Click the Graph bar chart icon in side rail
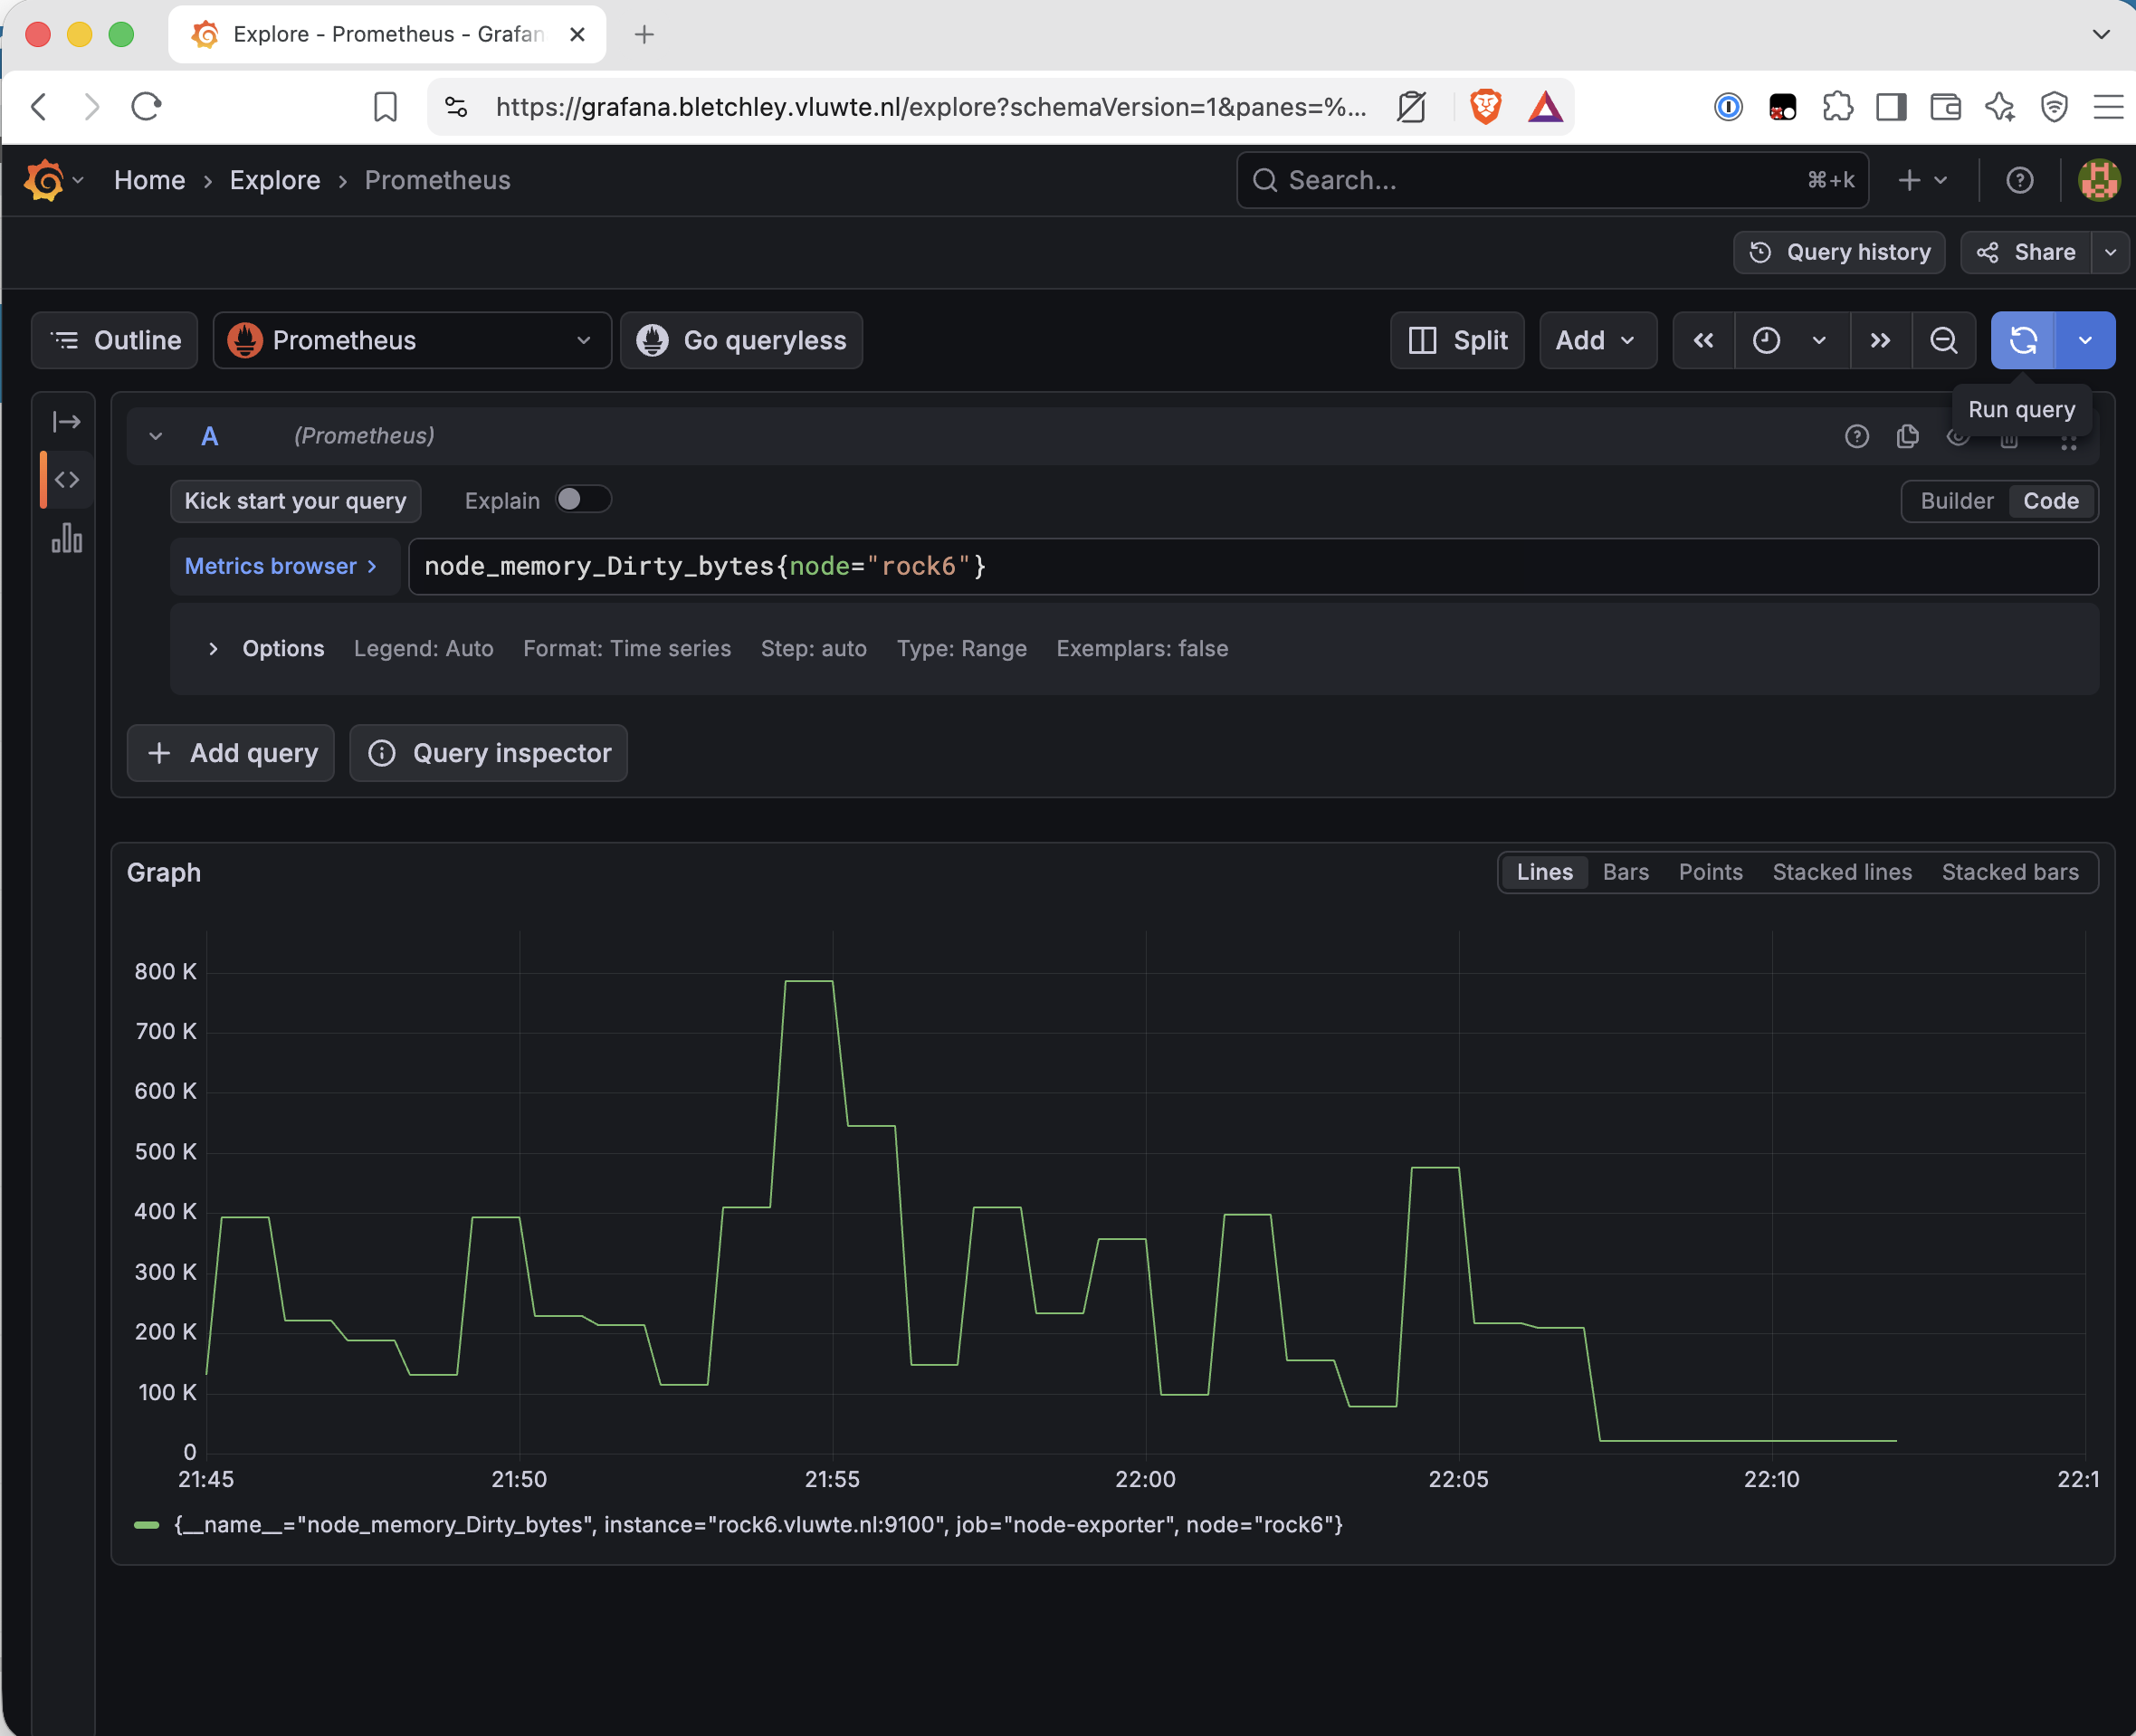 click(67, 538)
